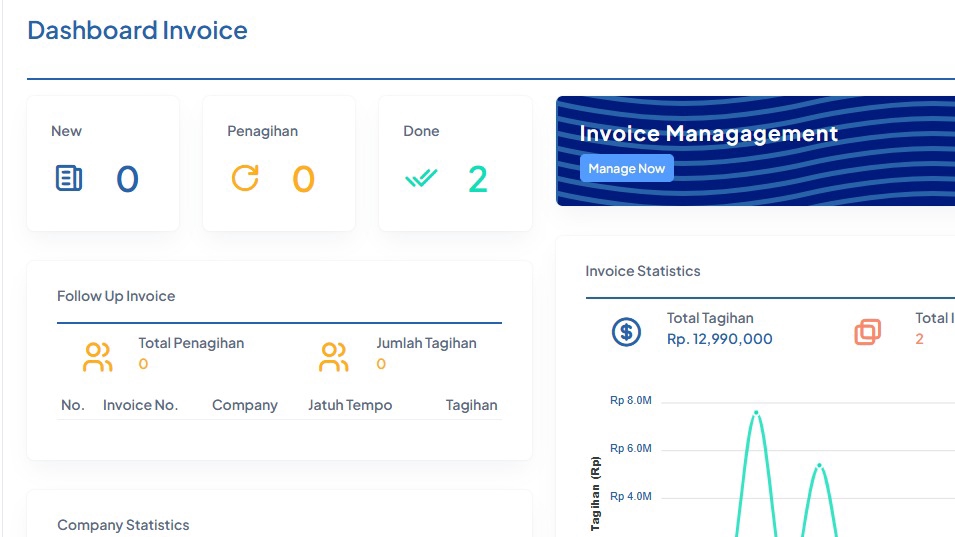This screenshot has height=537, width=955.
Task: Sort table by Invoice No. column header
Action: 140,405
